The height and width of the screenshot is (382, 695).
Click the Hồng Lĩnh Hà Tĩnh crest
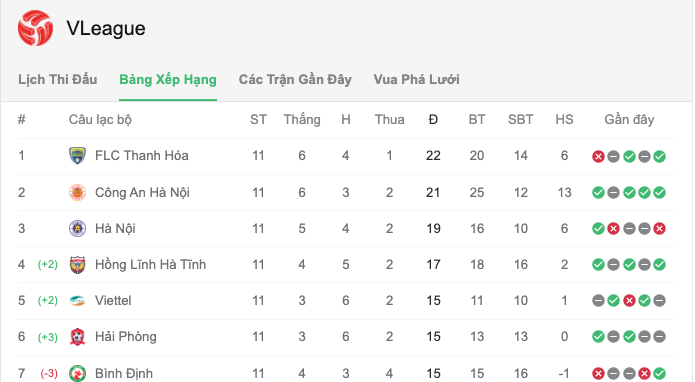(78, 265)
